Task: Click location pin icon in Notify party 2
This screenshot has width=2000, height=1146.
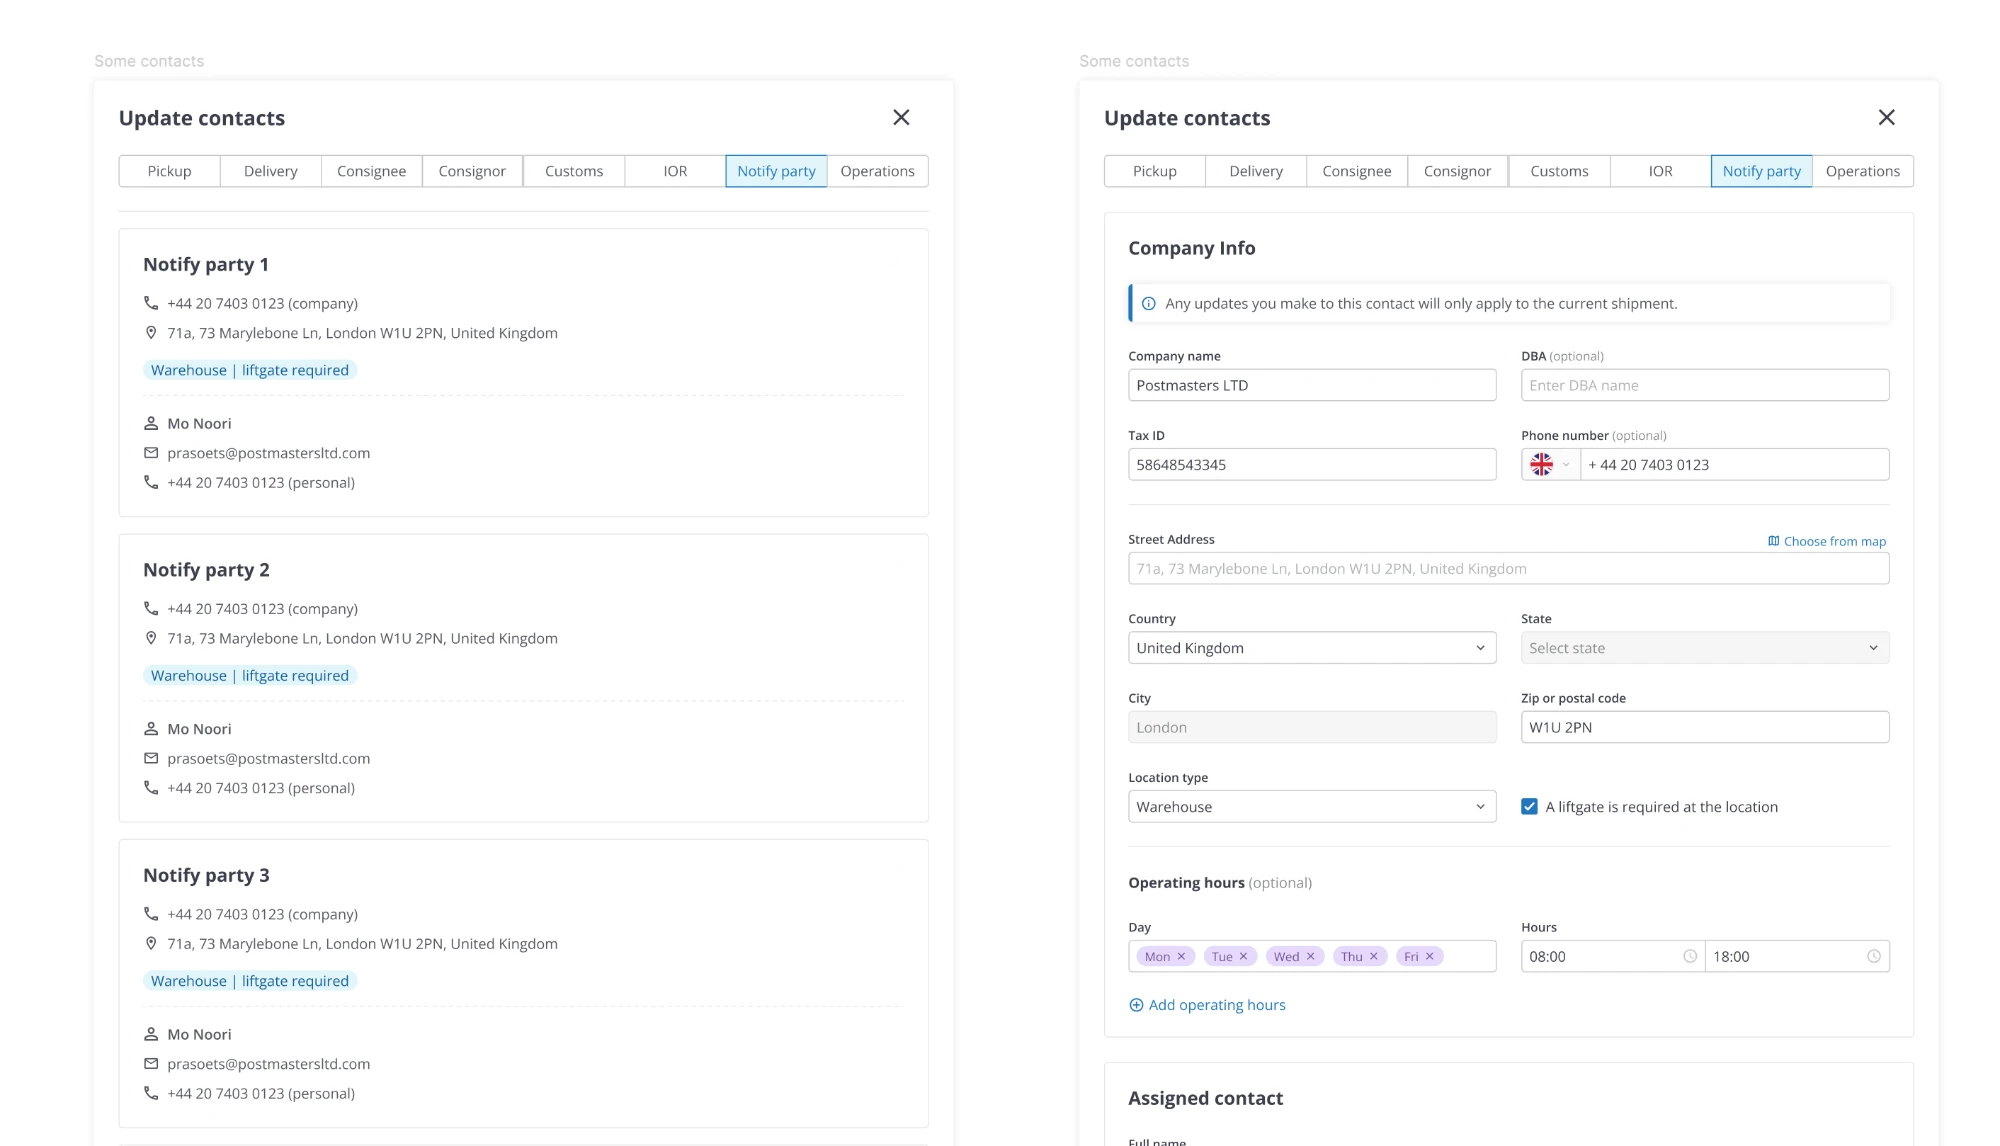Action: click(x=151, y=638)
